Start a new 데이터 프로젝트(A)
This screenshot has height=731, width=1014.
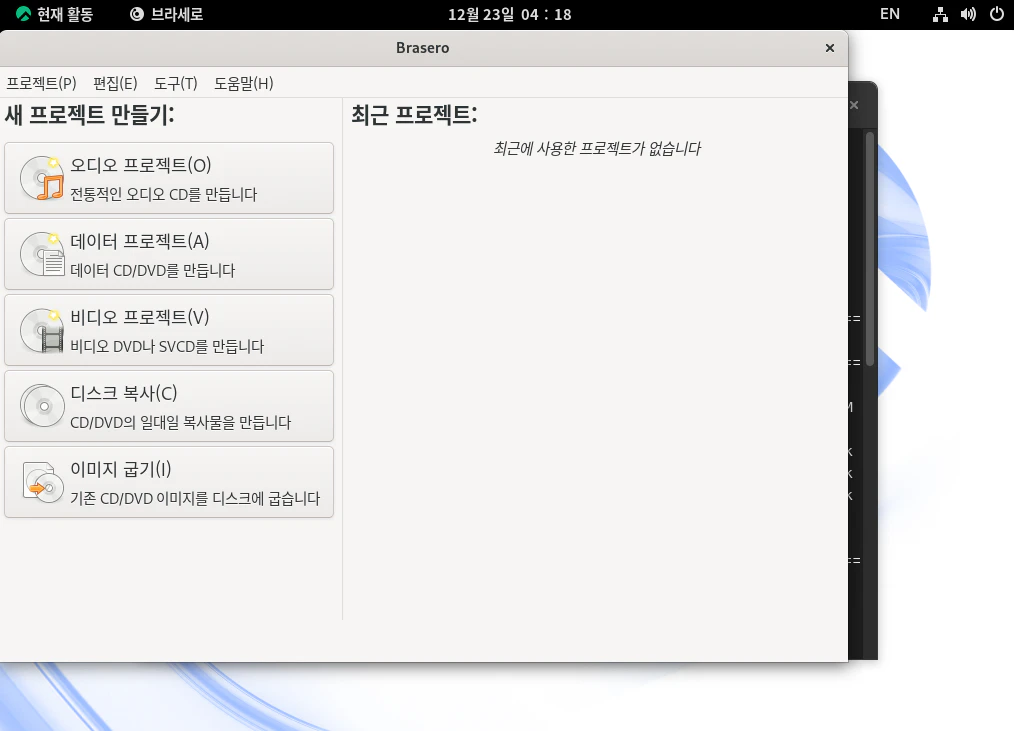coord(169,254)
